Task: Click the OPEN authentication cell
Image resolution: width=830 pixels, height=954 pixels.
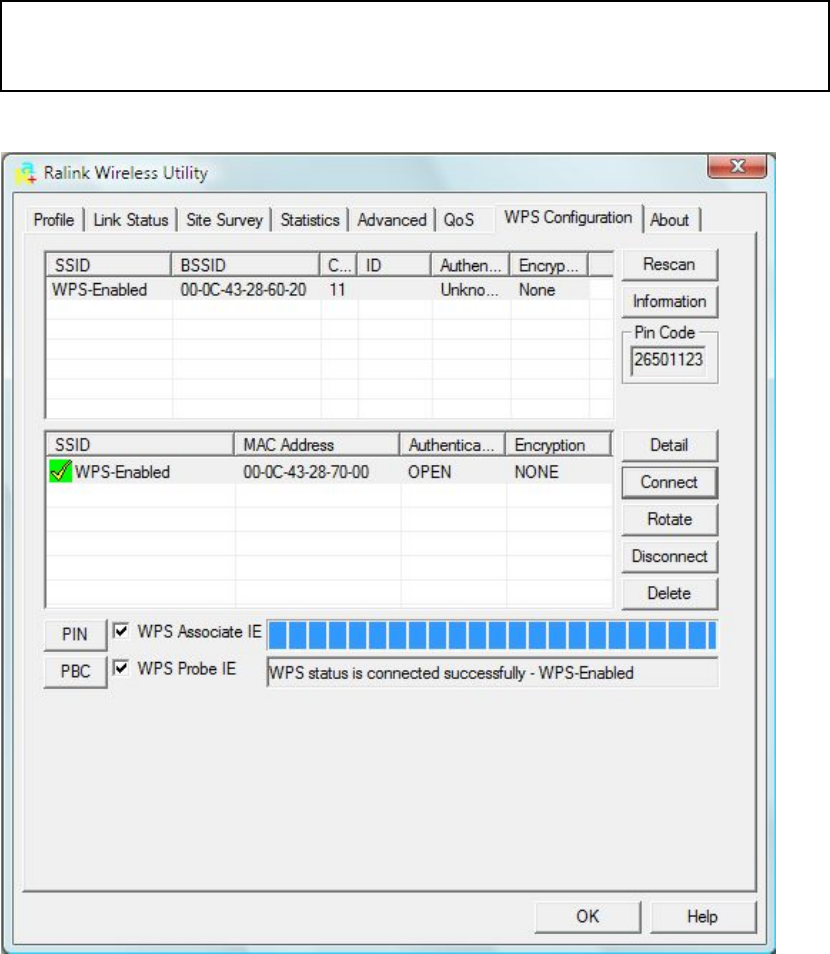Action: 430,472
